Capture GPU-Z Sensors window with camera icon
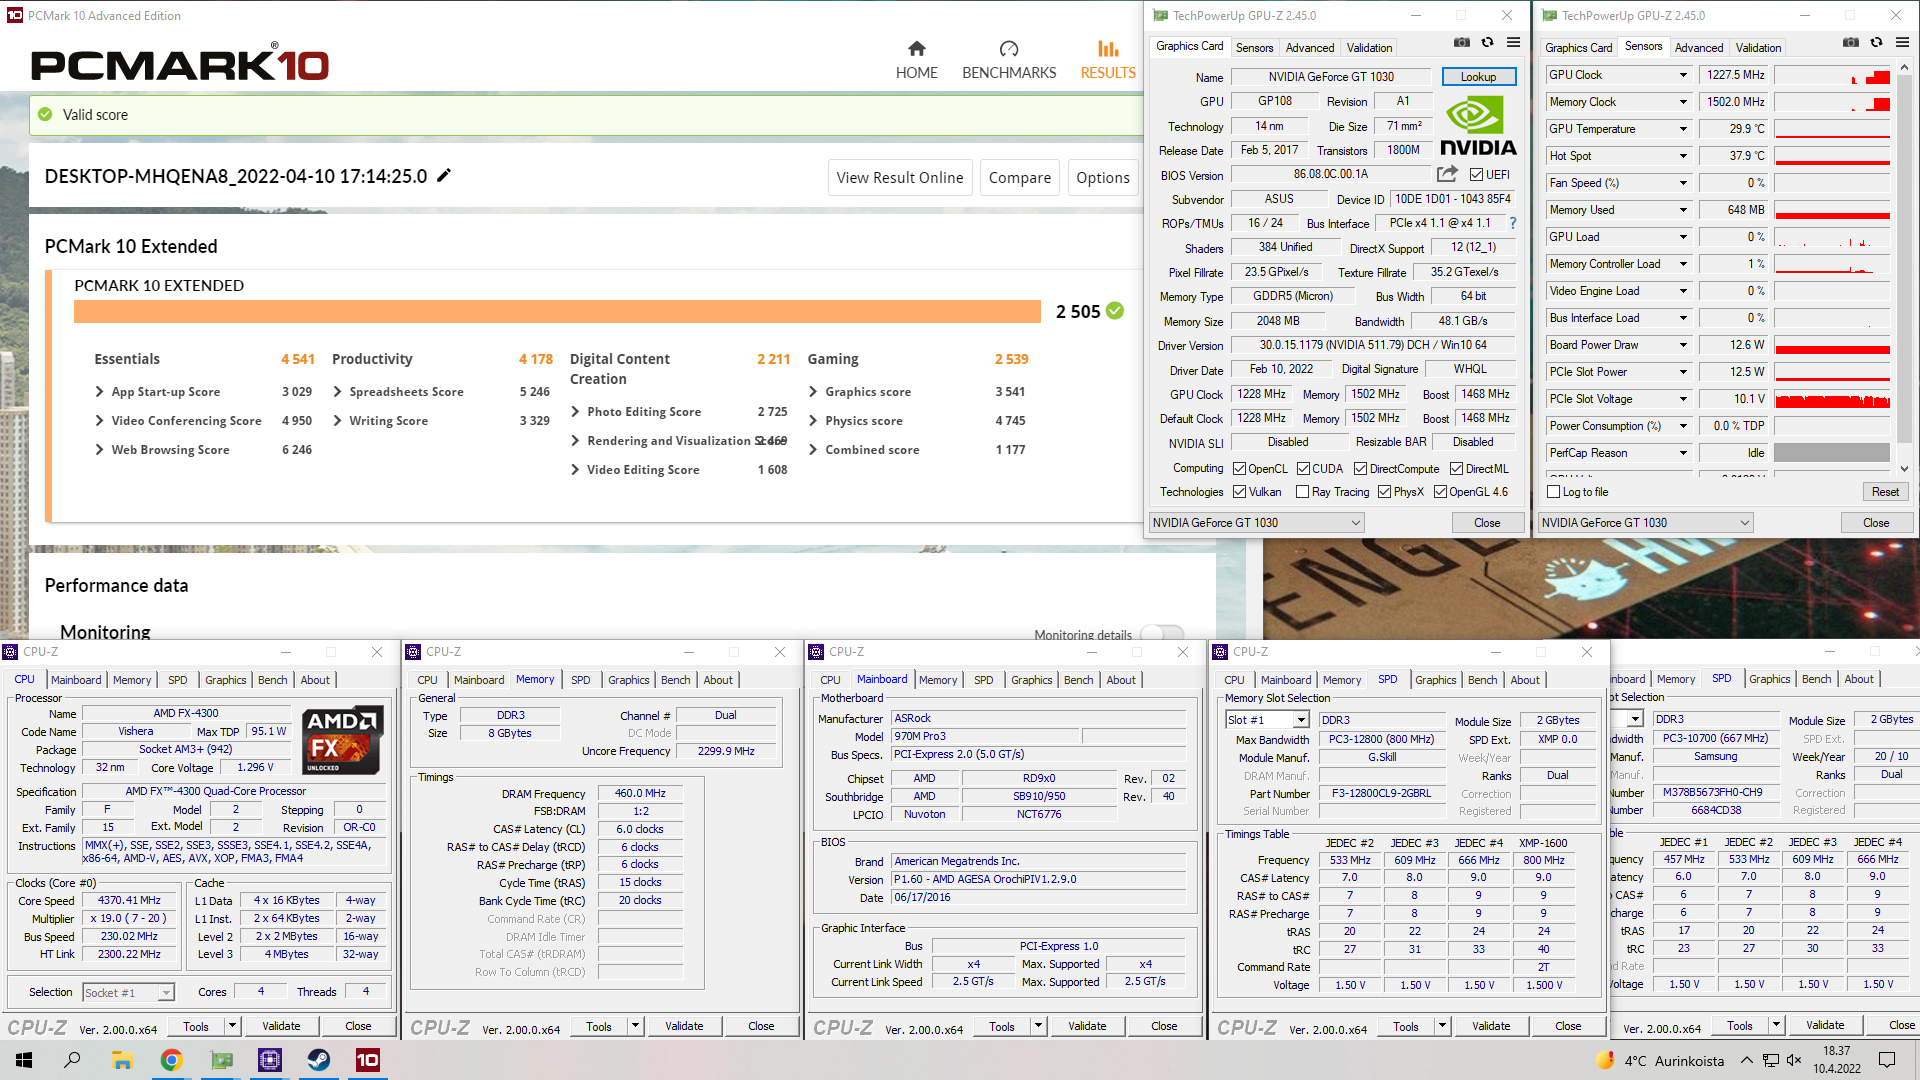 point(1851,43)
